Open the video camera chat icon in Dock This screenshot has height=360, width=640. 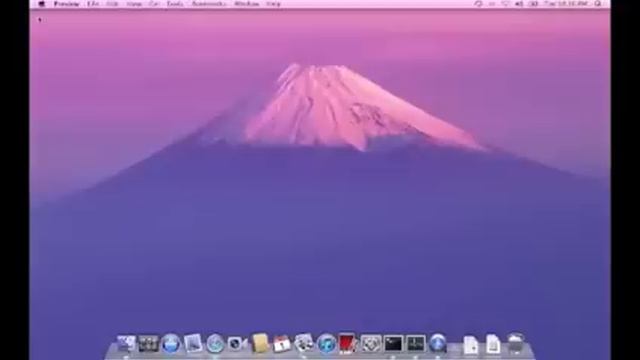(237, 344)
